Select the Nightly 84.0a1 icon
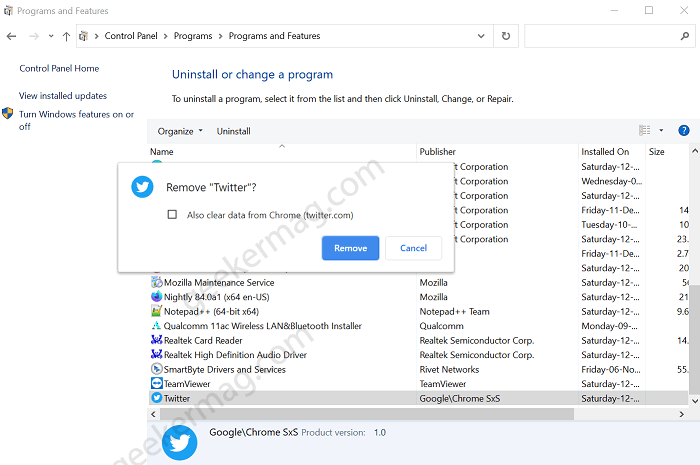 tap(157, 297)
